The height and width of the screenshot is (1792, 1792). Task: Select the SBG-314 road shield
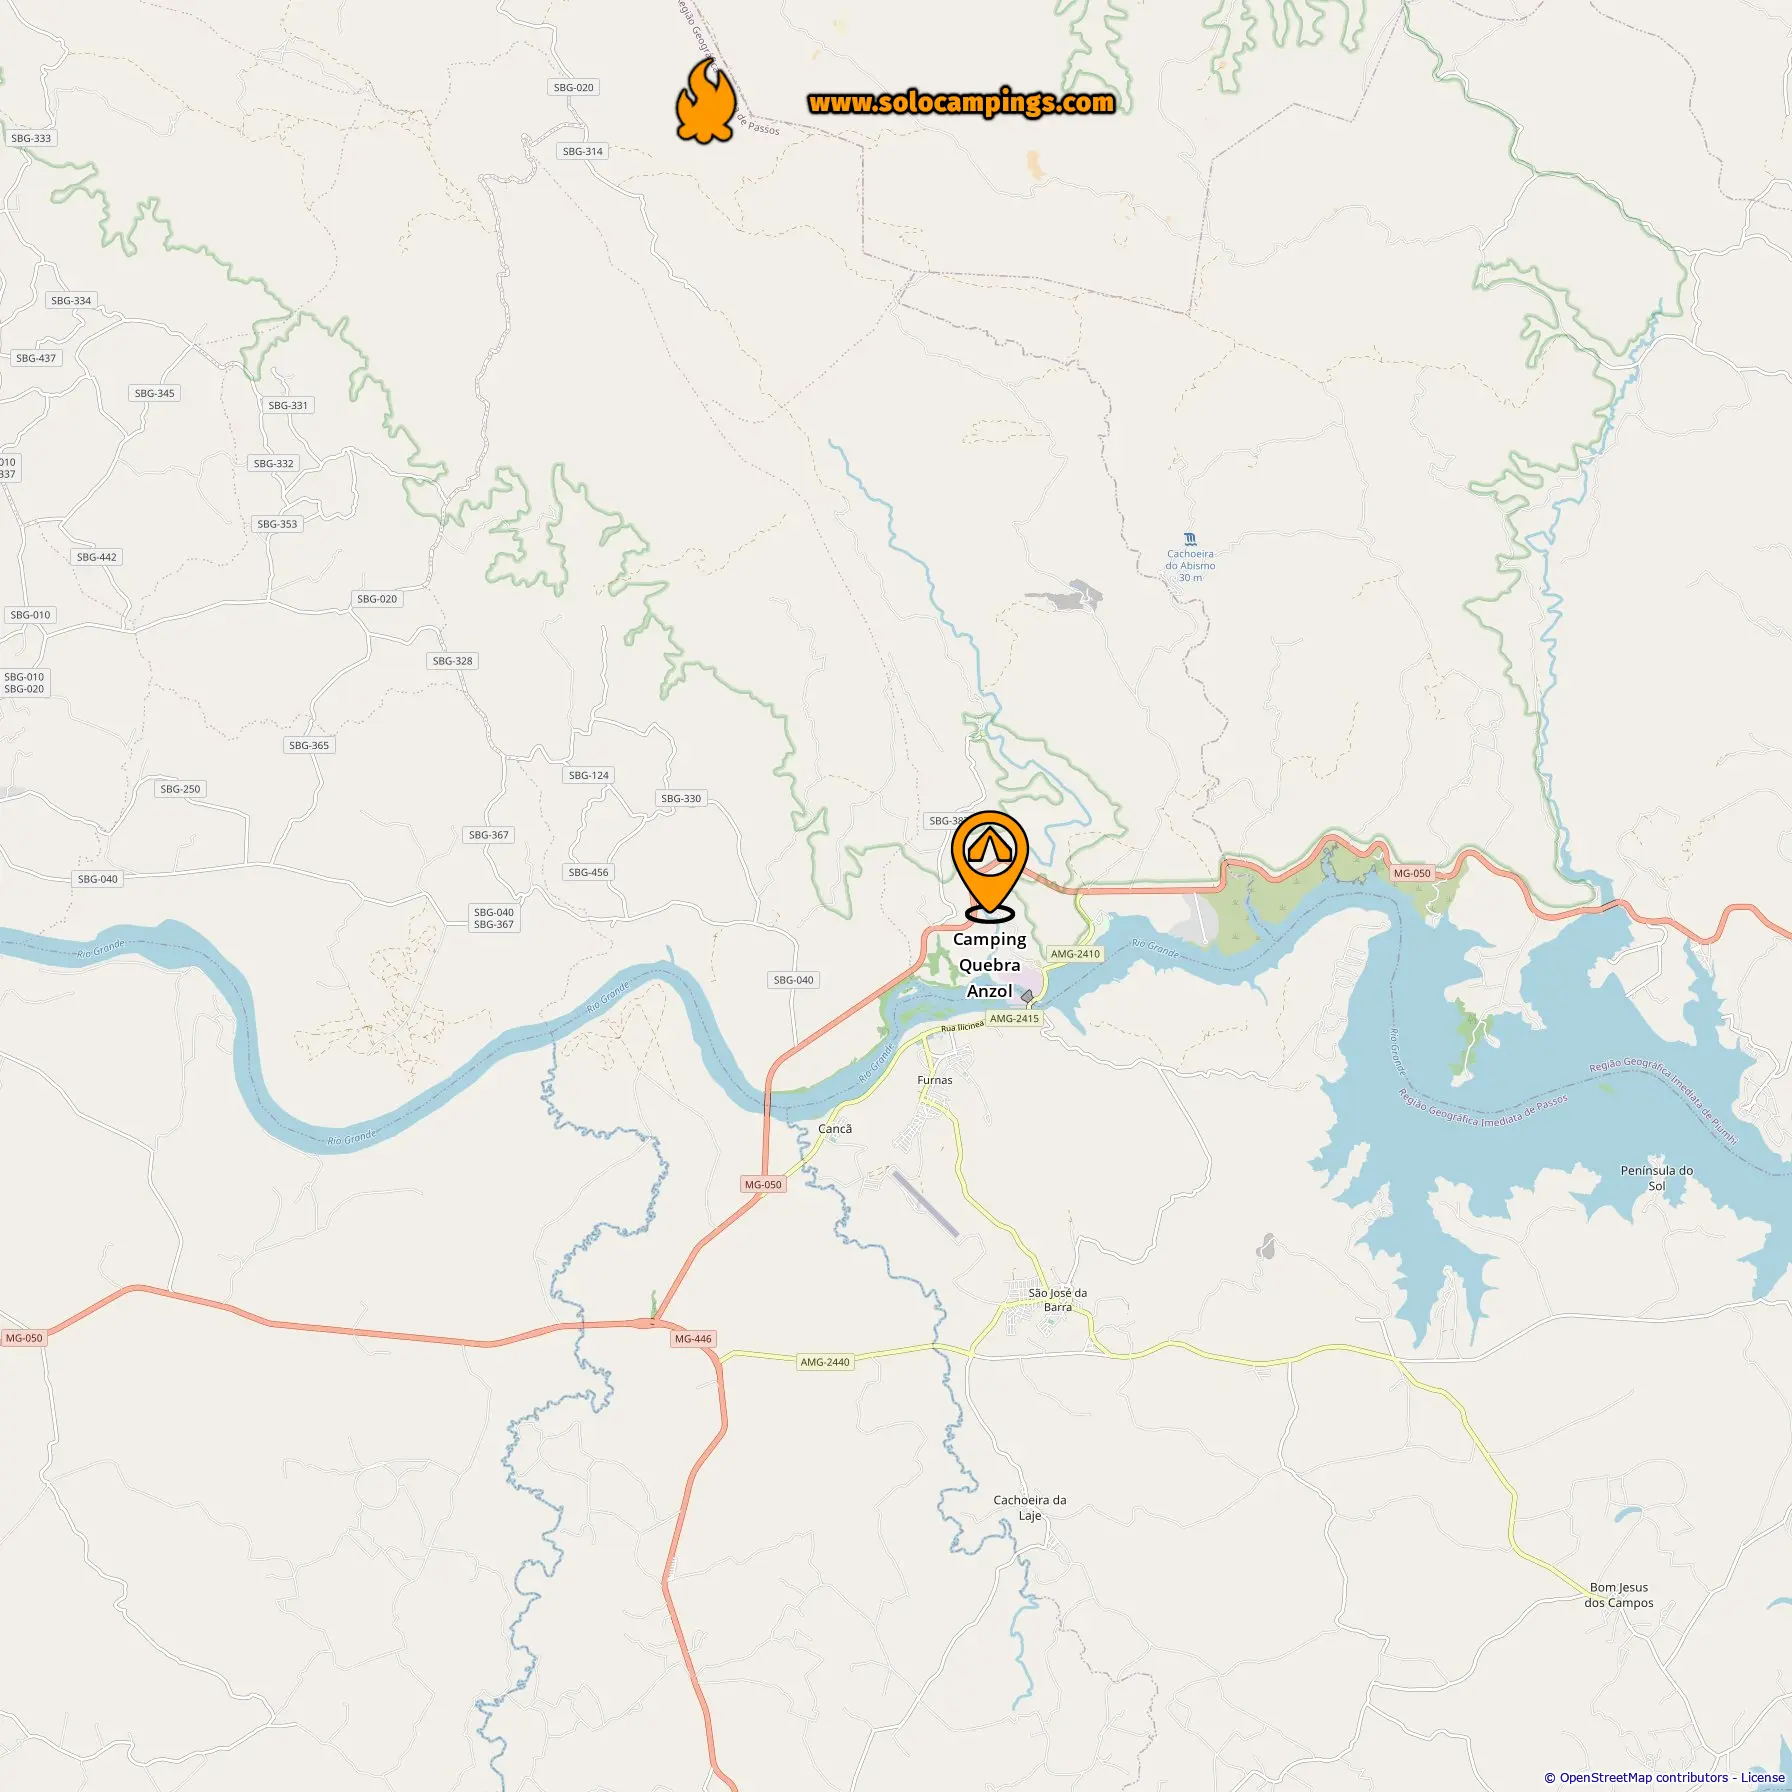click(583, 151)
